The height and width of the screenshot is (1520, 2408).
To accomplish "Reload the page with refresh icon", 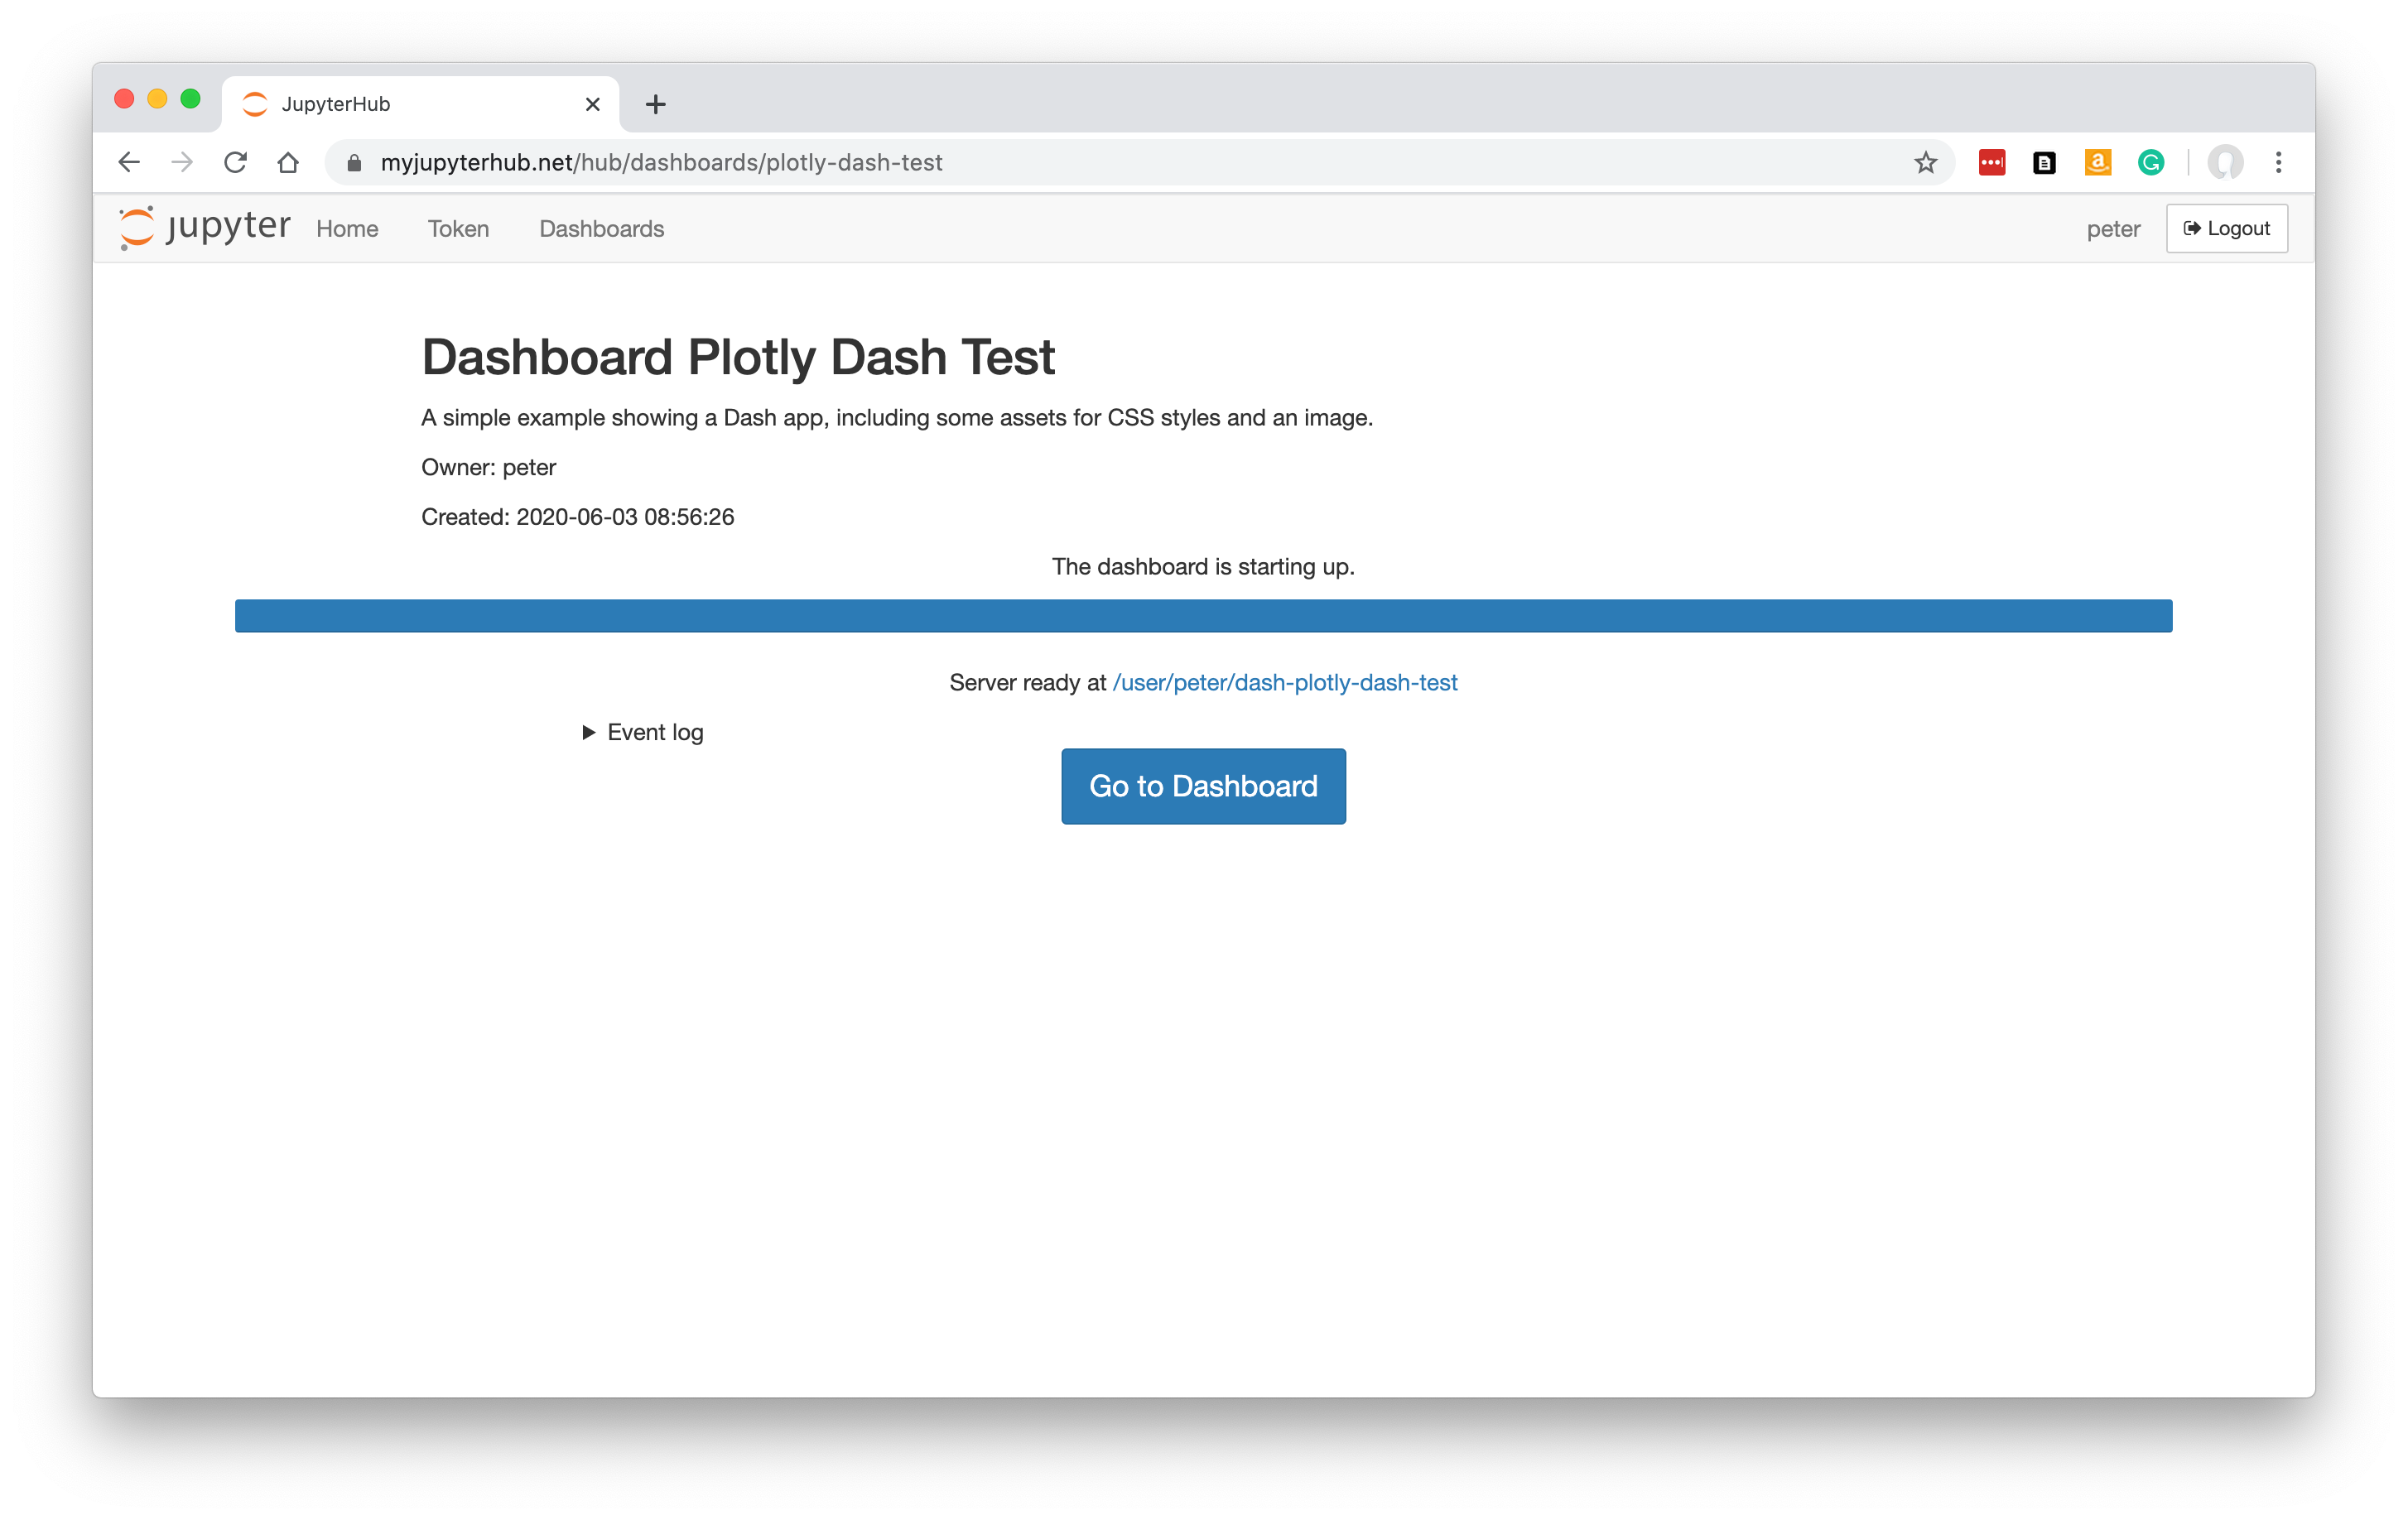I will [235, 162].
